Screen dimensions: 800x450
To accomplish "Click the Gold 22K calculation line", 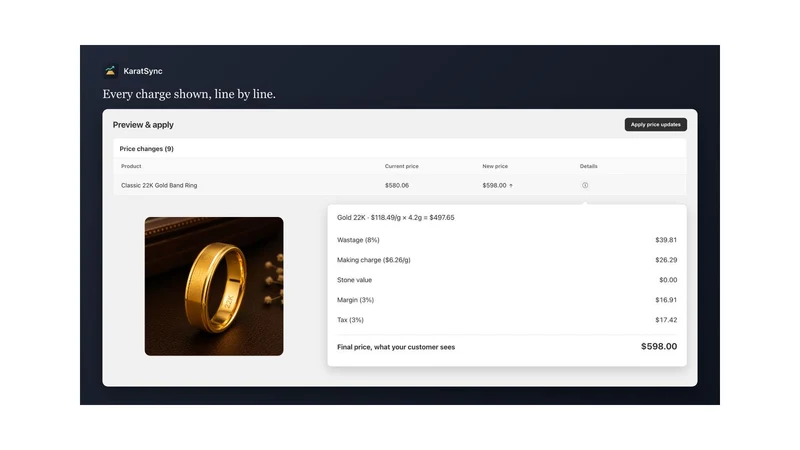I will click(x=395, y=217).
